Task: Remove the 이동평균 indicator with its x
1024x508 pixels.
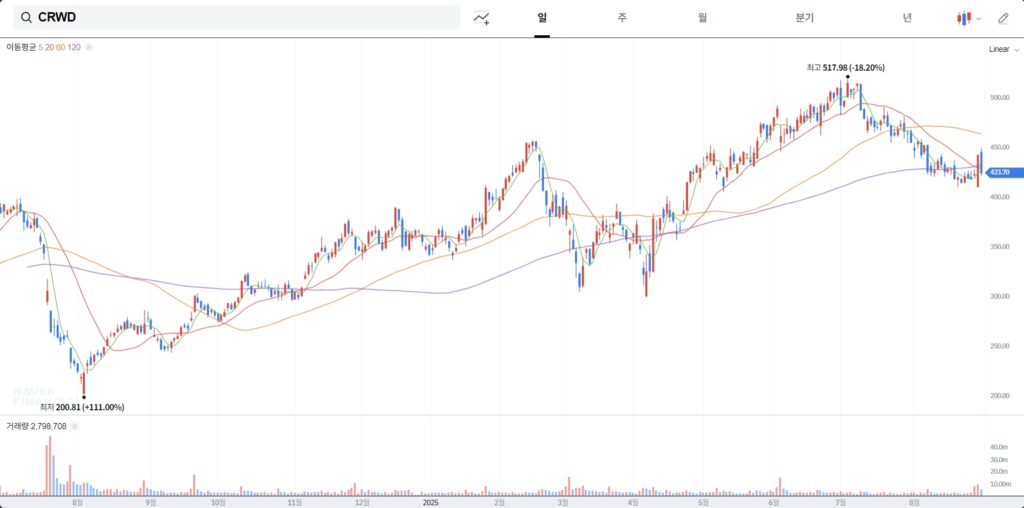Action: [x=89, y=47]
